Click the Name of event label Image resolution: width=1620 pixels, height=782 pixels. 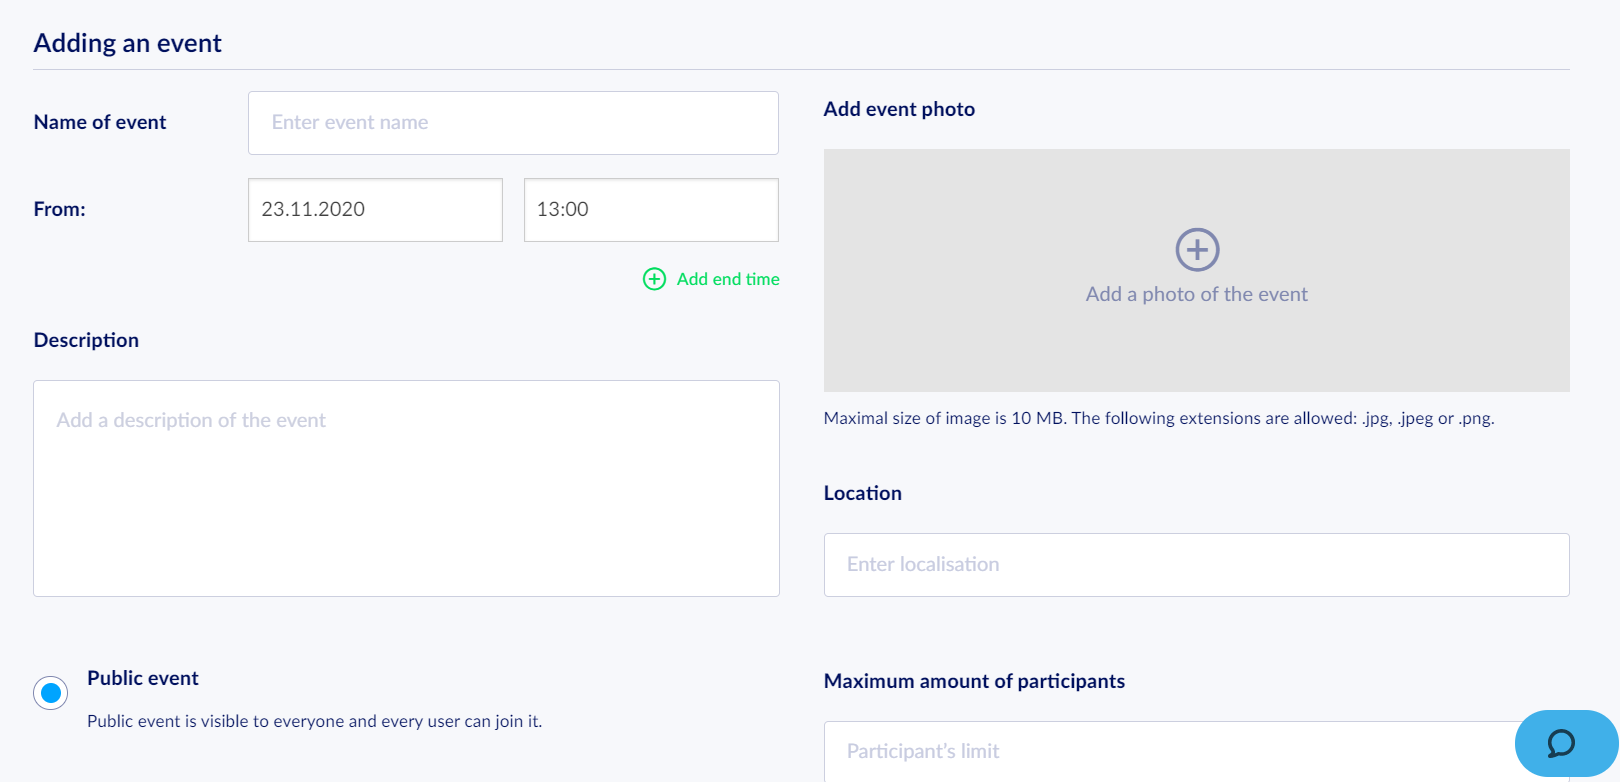click(x=100, y=122)
